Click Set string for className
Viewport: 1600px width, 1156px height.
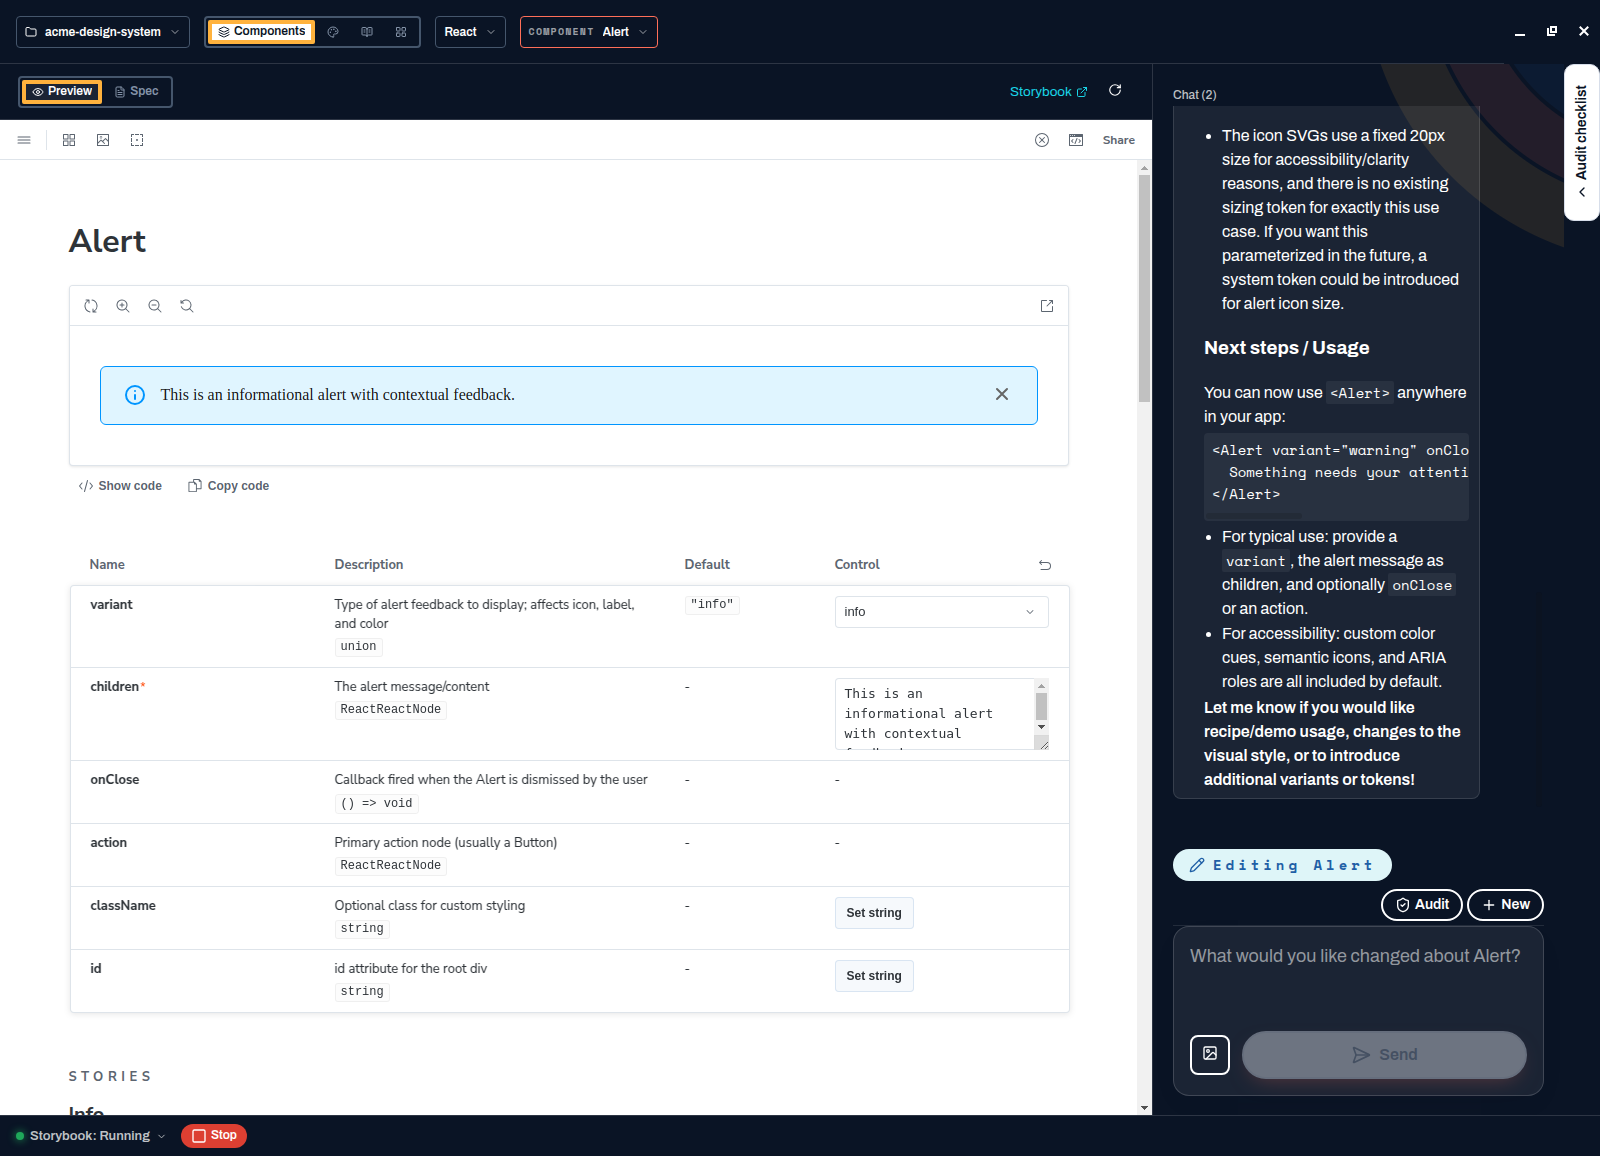coord(874,913)
